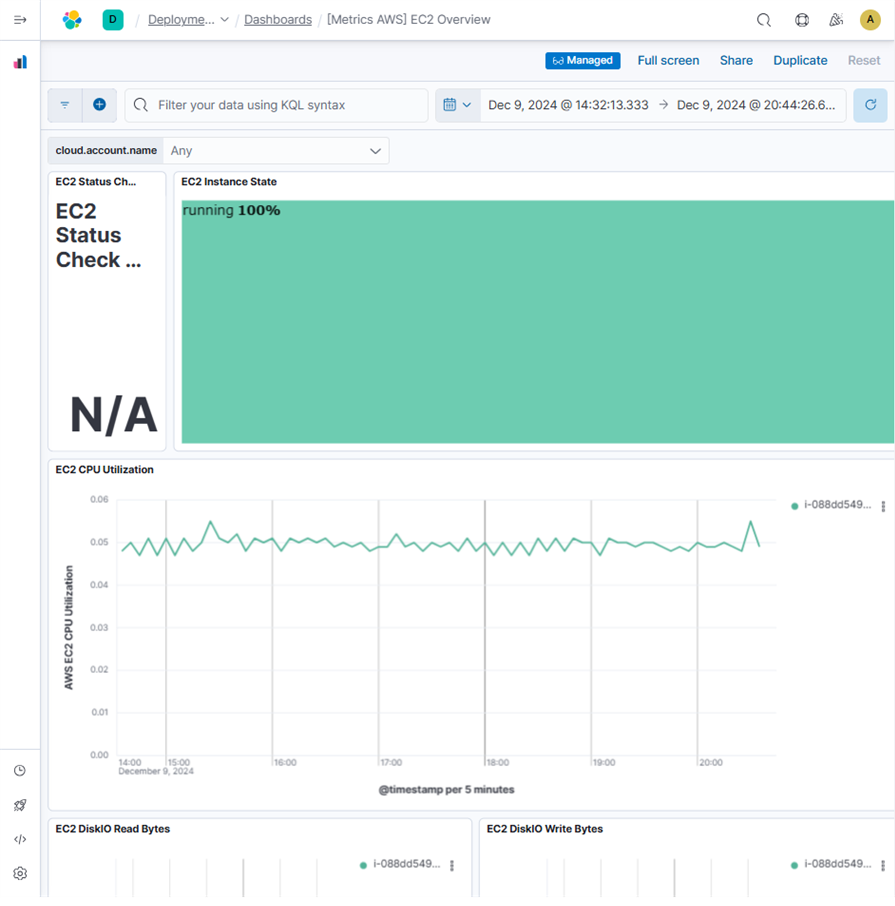895x906 pixels.
Task: Click the search magnifier icon in header
Action: [x=764, y=20]
